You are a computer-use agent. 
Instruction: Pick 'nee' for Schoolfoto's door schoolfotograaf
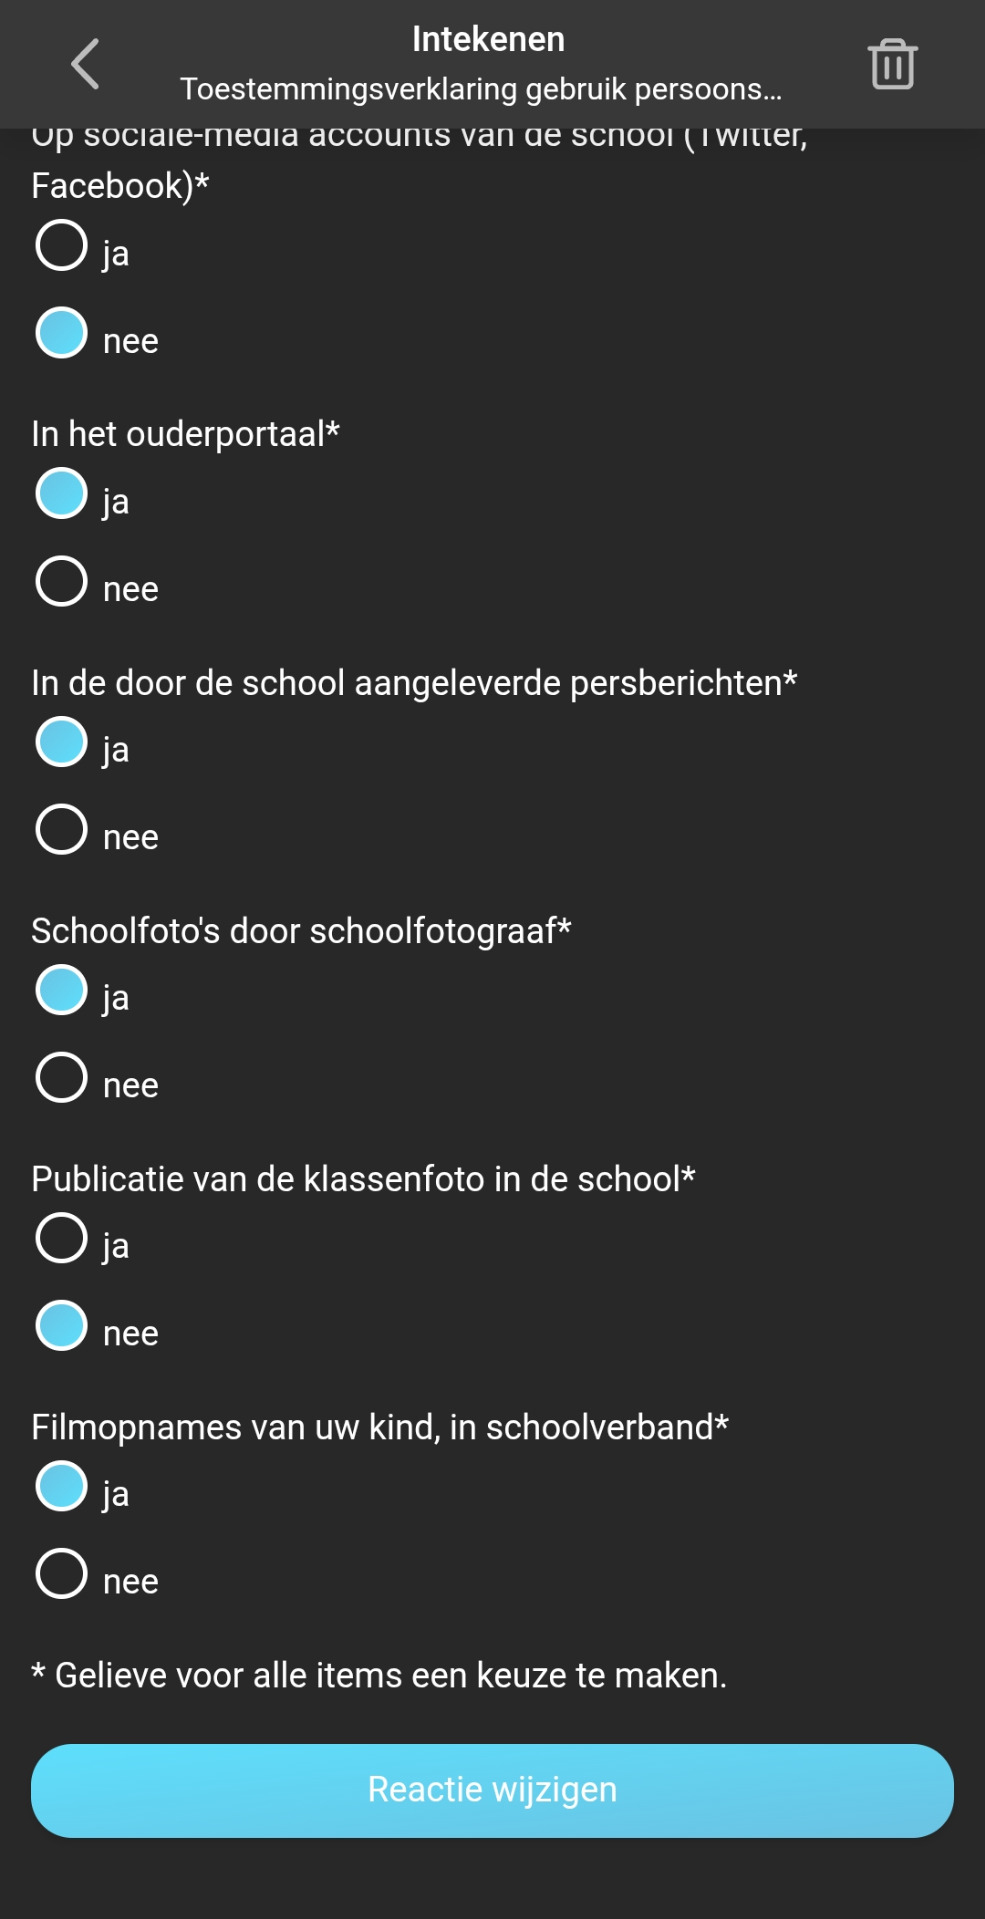click(62, 1078)
